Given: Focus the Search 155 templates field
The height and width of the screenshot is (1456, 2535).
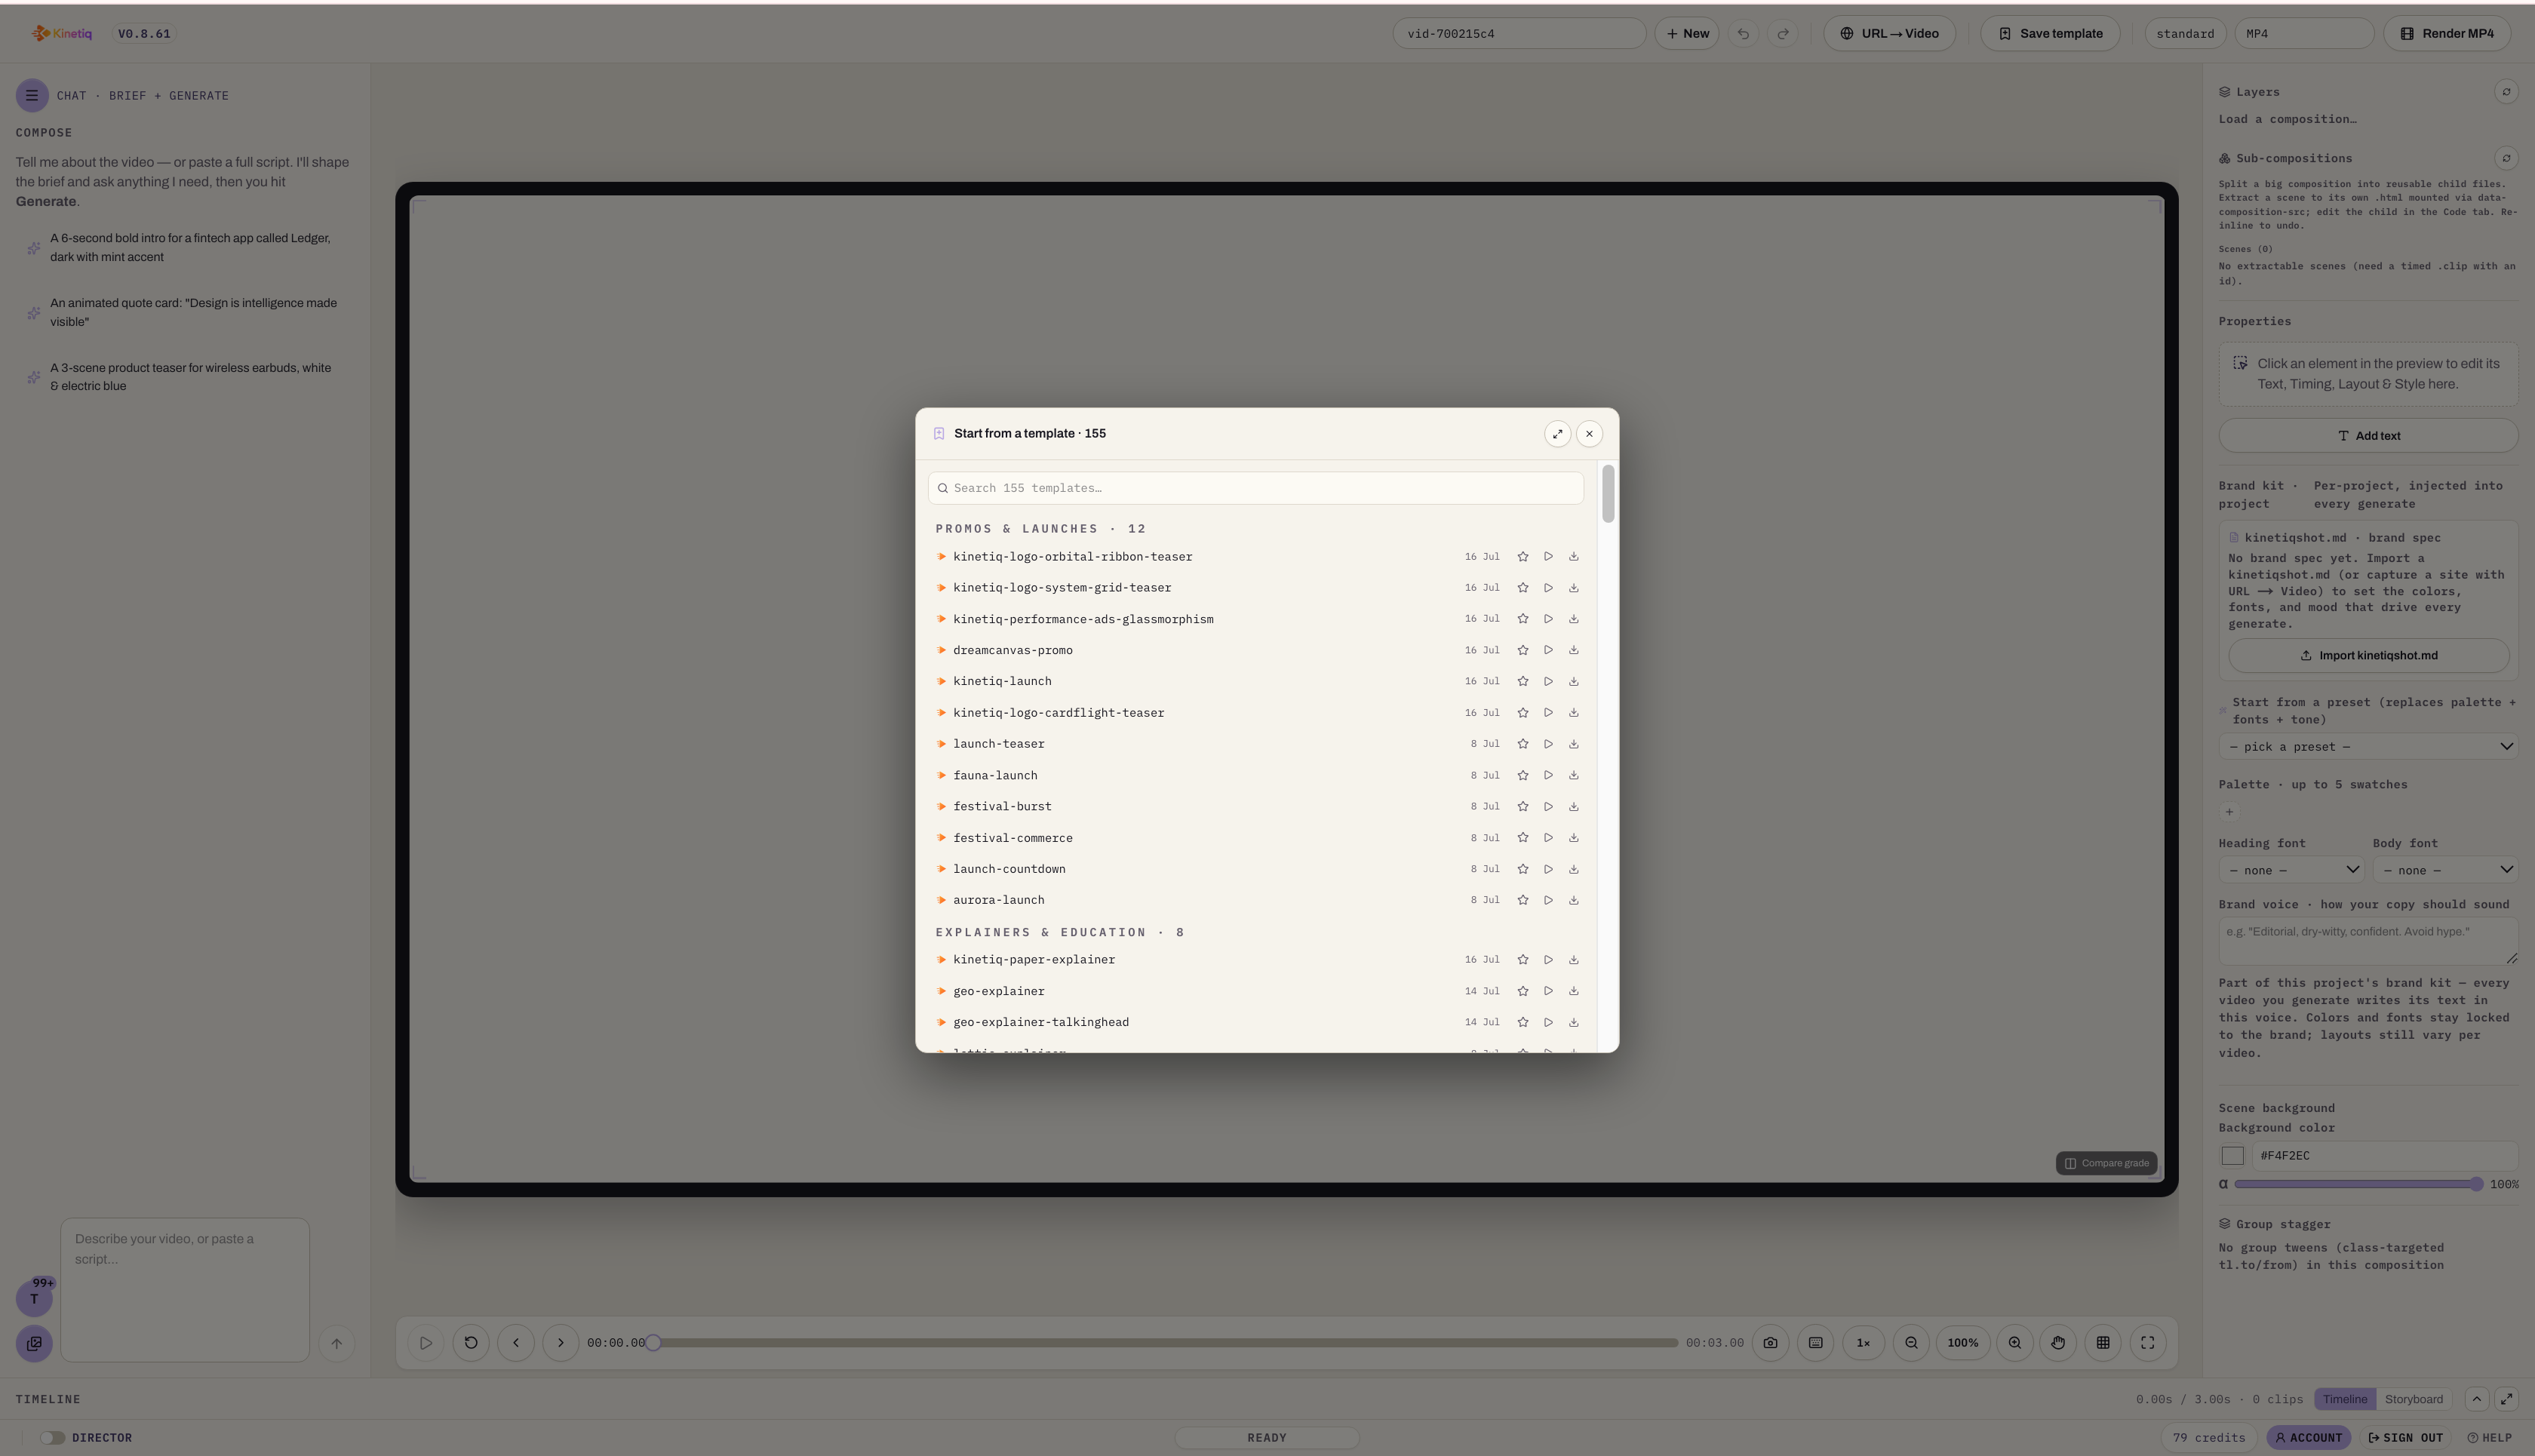Looking at the screenshot, I should [x=1255, y=488].
